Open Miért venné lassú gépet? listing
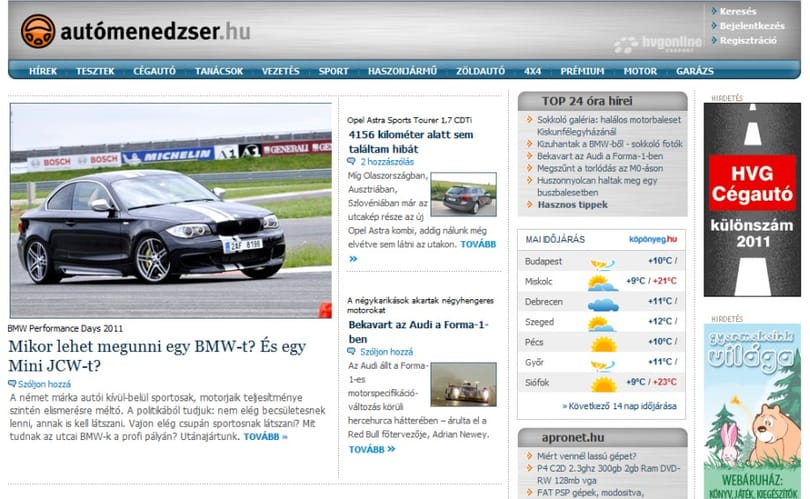The height and width of the screenshot is (499, 810). pyautogui.click(x=586, y=456)
